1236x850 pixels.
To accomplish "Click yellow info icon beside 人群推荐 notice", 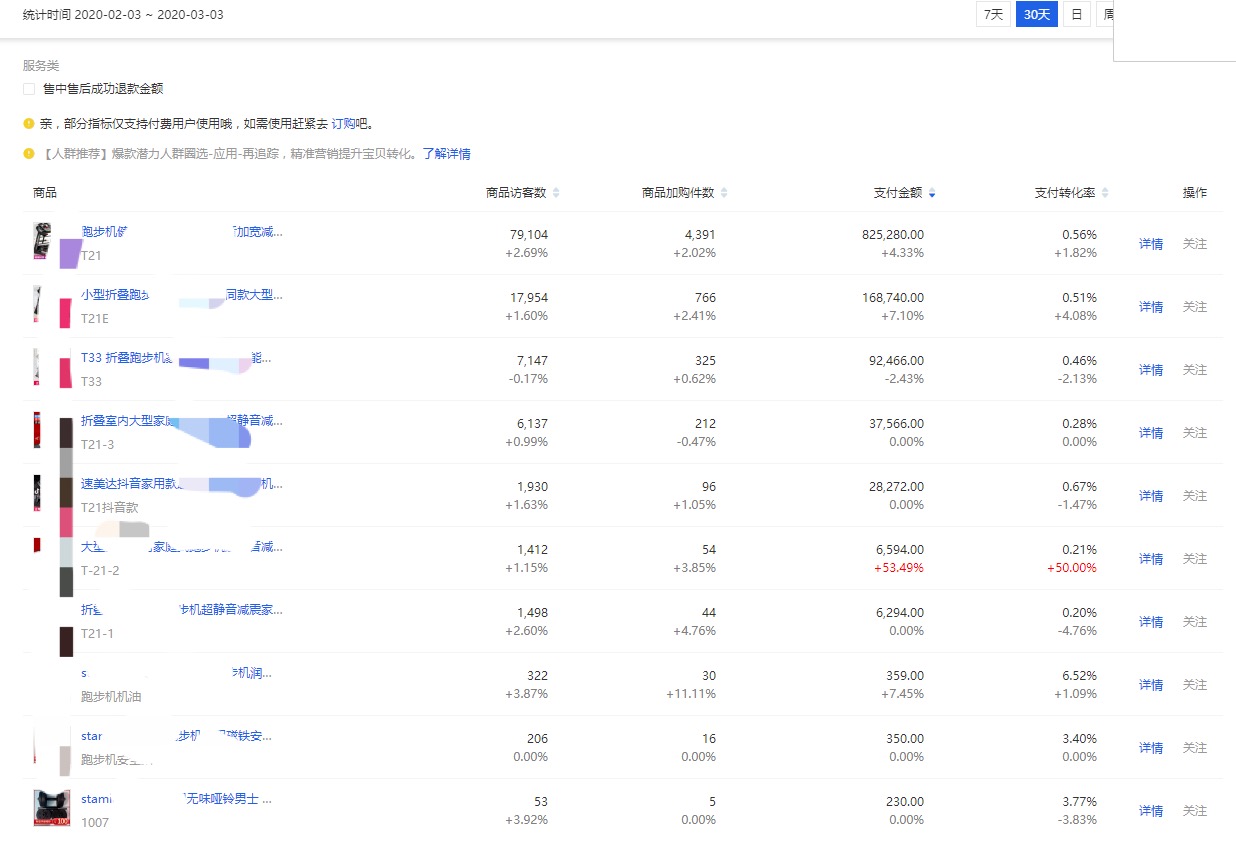I will click(x=29, y=154).
